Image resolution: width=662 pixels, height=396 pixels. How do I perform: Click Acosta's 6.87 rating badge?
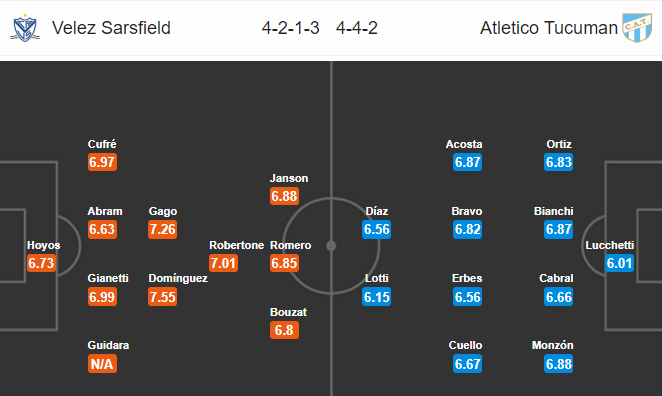pyautogui.click(x=467, y=162)
